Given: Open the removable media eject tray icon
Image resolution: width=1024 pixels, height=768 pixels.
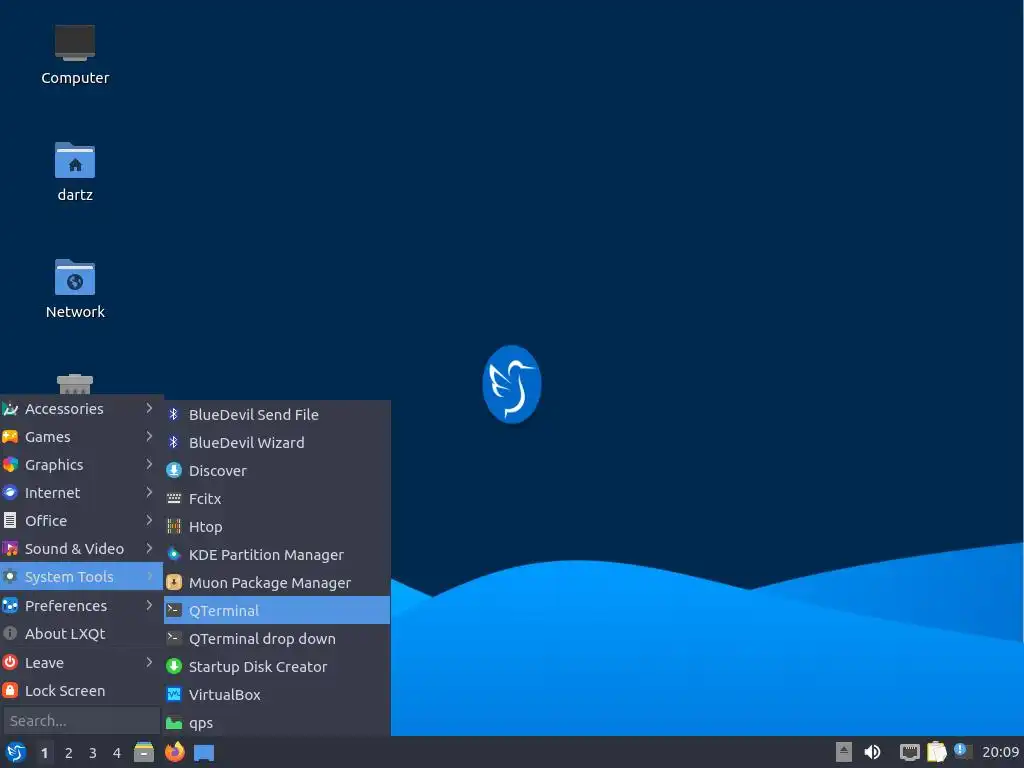Looking at the screenshot, I should (844, 752).
